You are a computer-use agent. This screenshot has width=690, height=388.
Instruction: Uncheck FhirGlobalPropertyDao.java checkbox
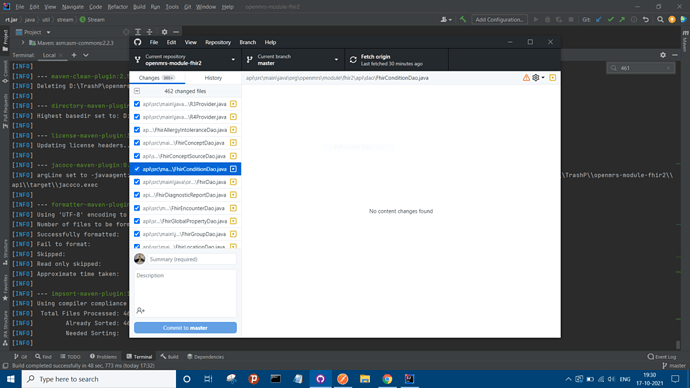137,221
